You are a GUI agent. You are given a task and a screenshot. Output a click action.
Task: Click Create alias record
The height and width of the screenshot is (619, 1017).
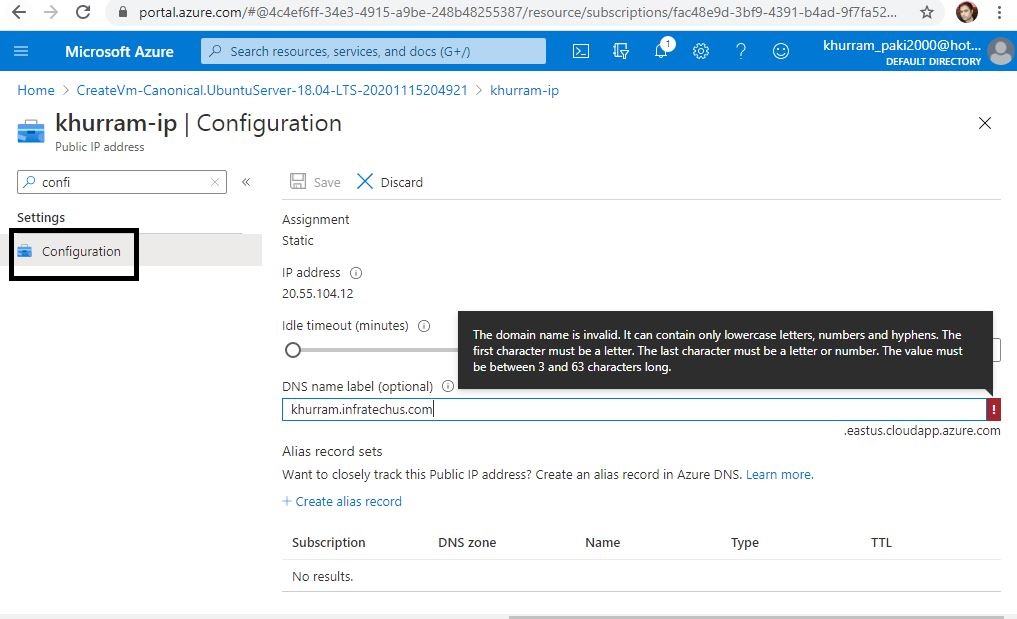point(342,501)
